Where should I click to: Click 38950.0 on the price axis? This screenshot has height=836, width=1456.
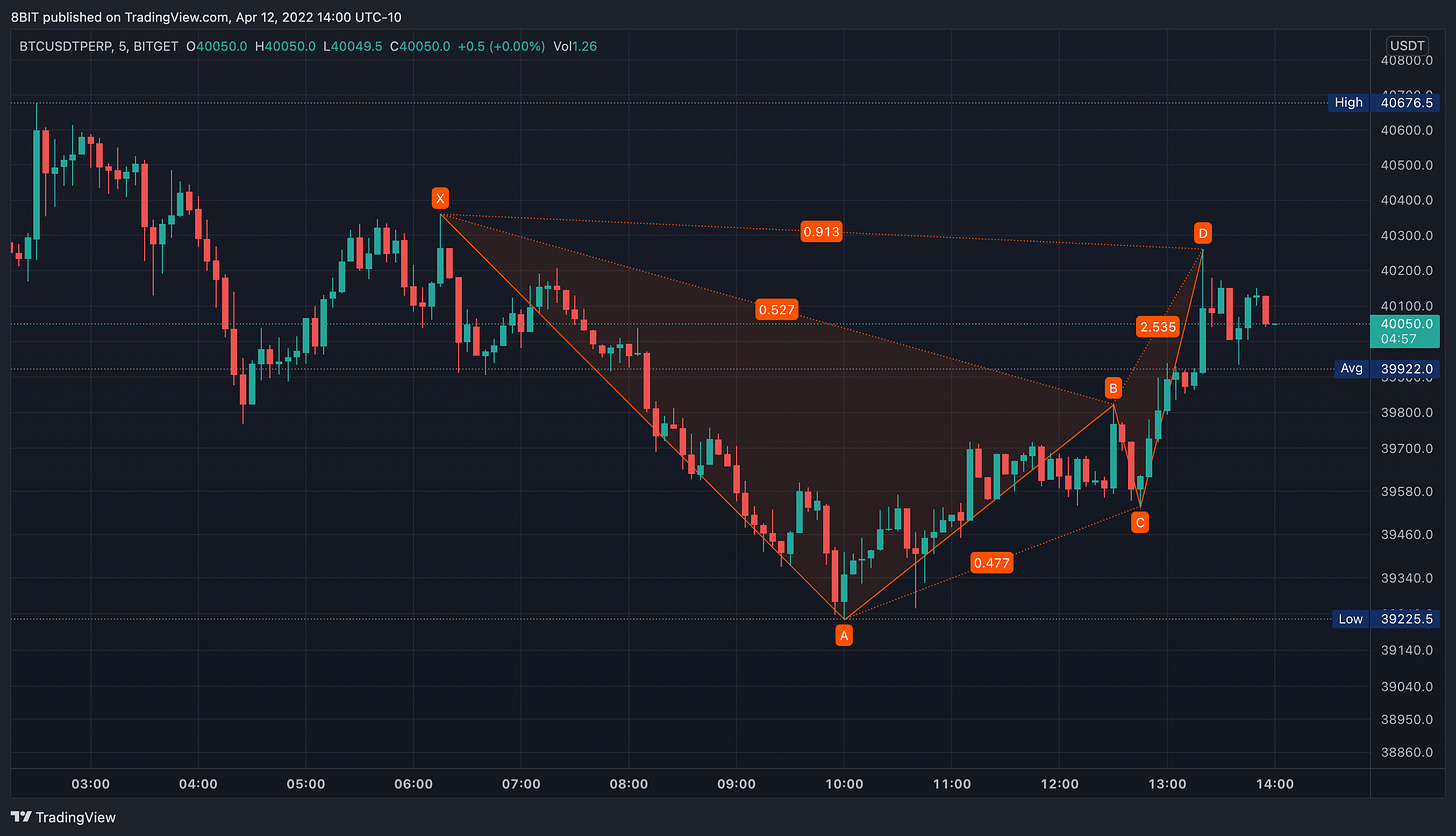[x=1406, y=719]
